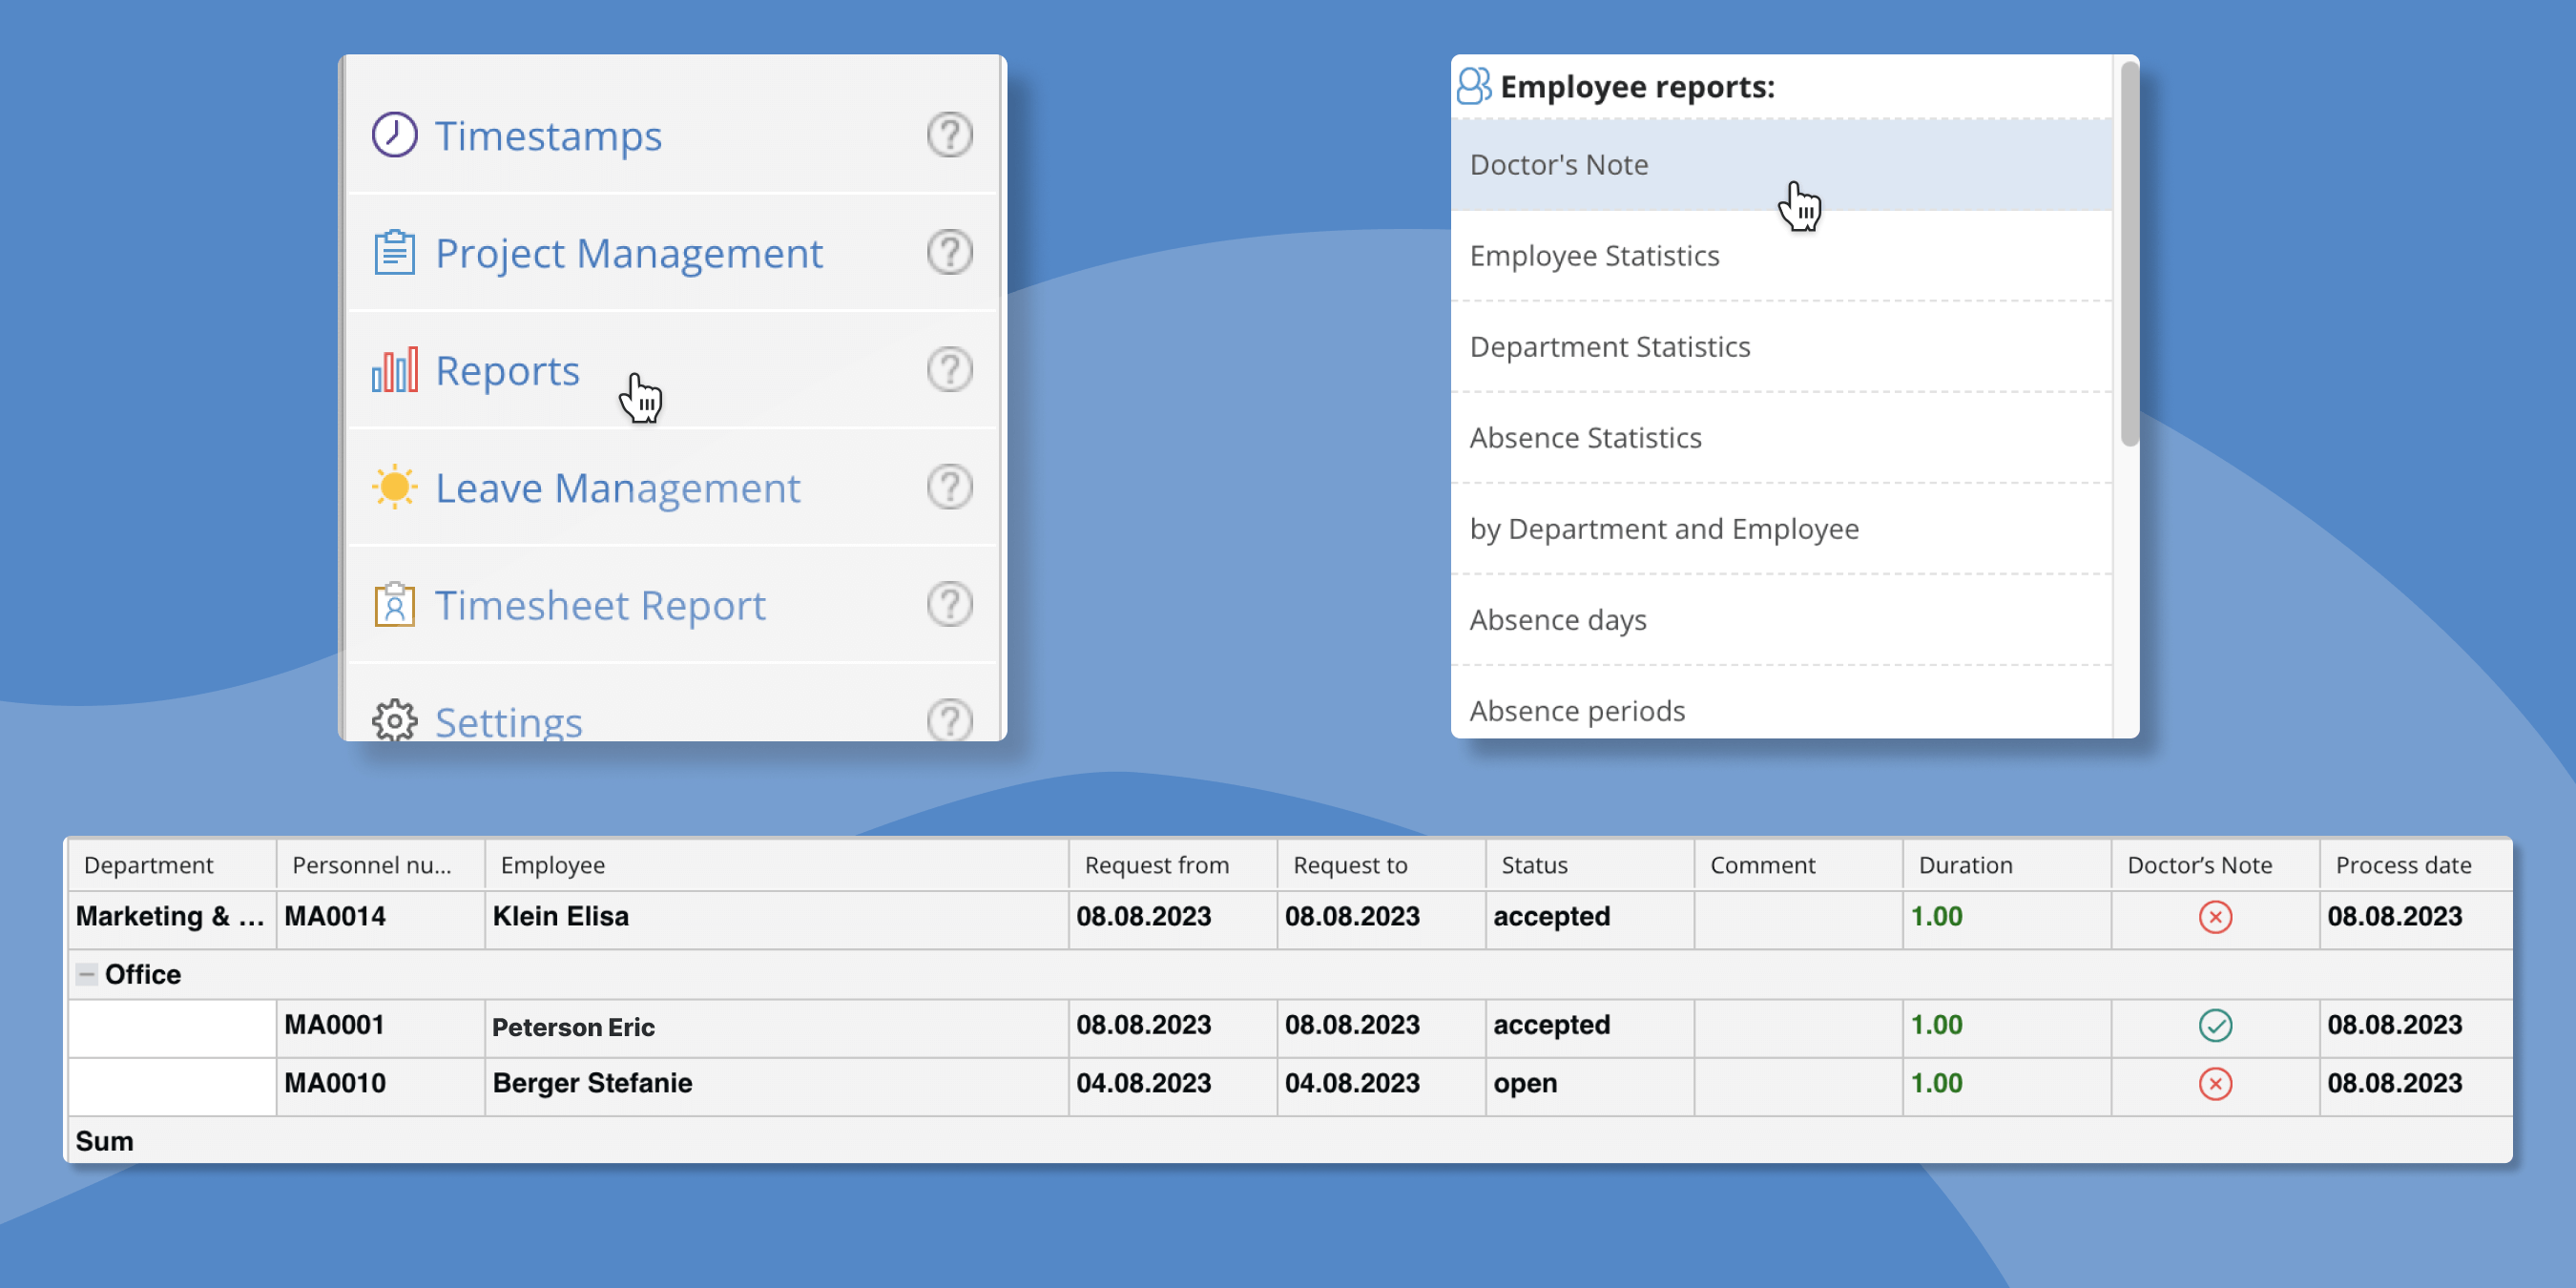Open help for Project Management

coord(949,252)
